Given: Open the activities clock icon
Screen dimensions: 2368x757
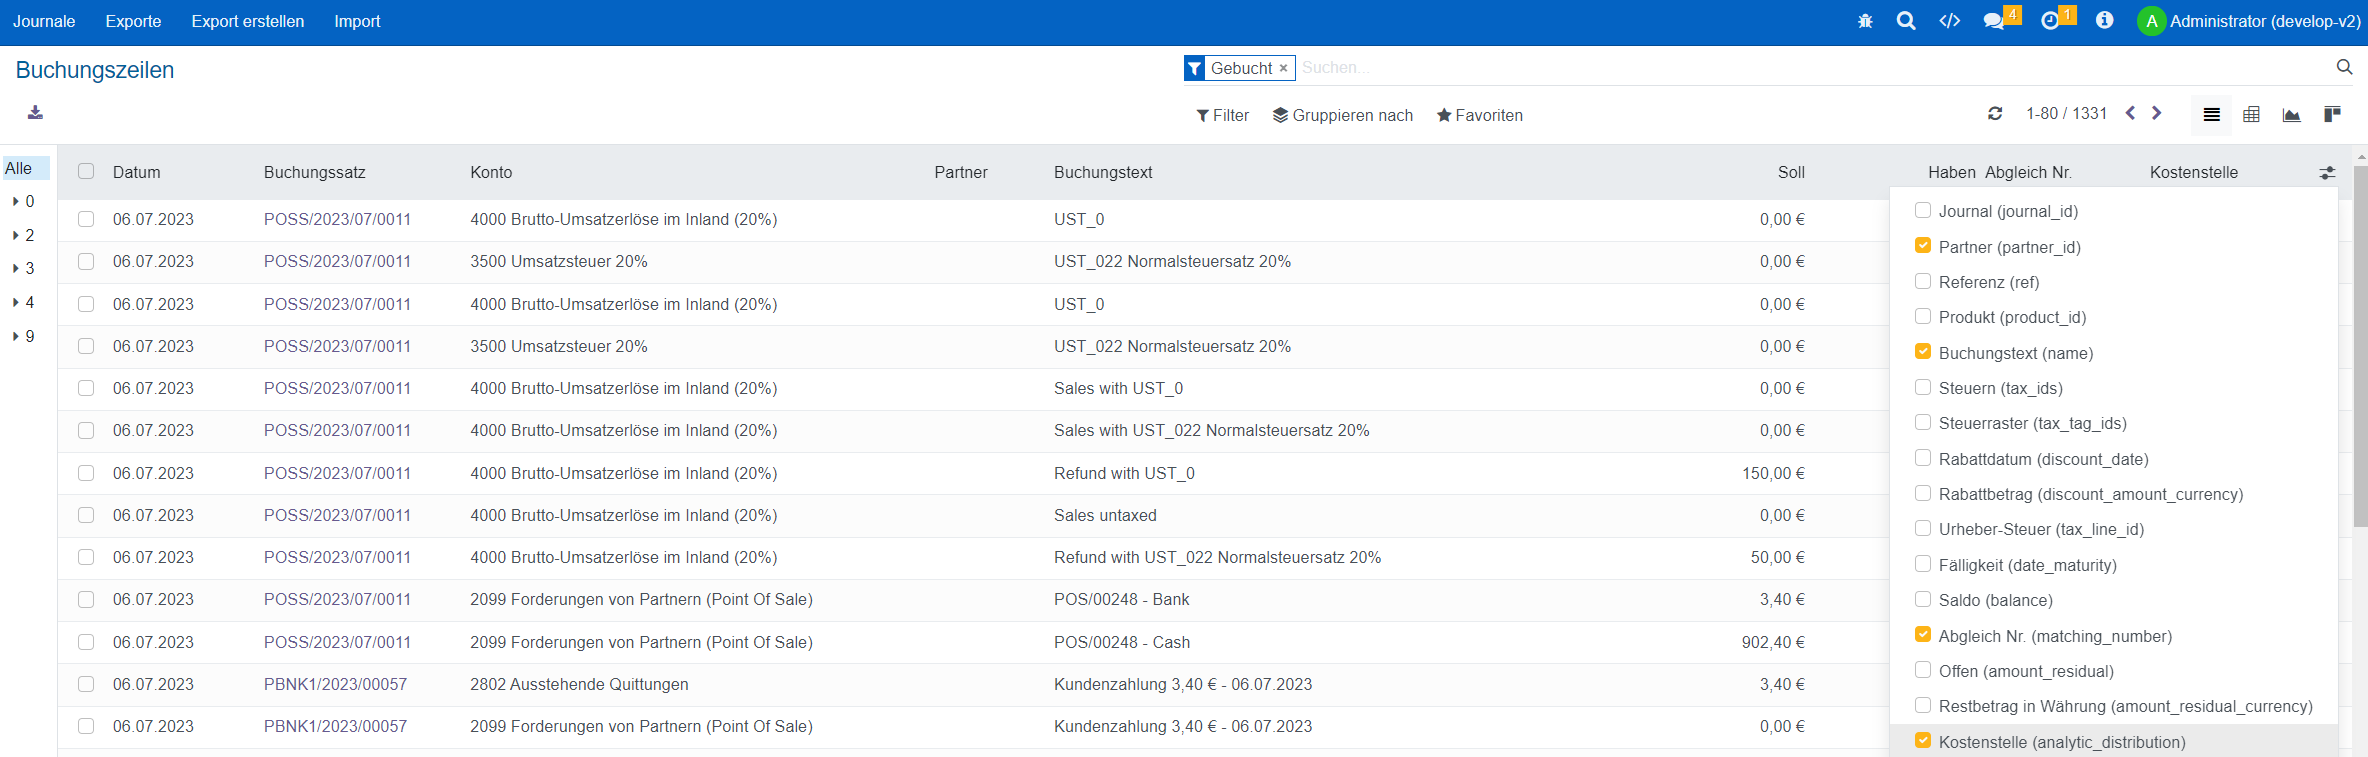Looking at the screenshot, I should tap(2050, 21).
